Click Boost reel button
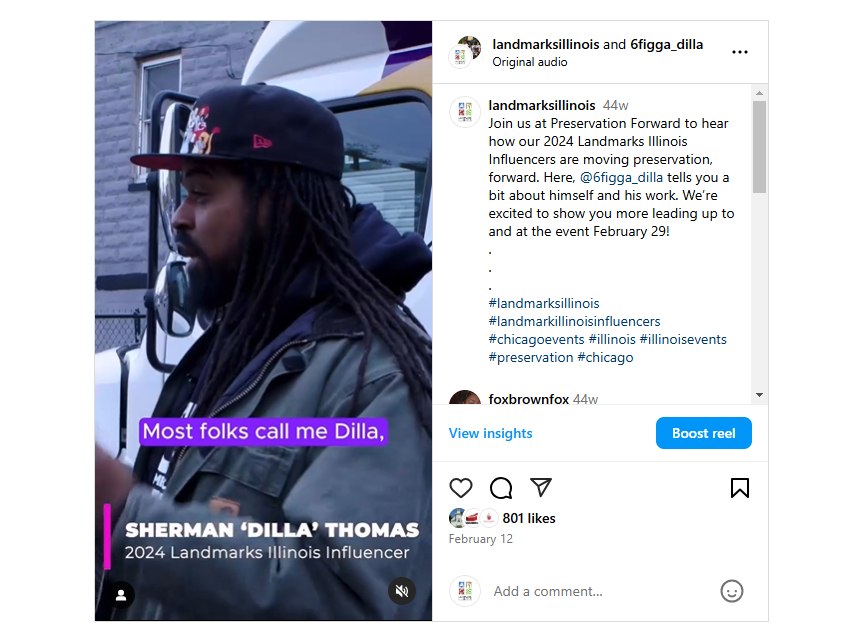Viewport: 859px width, 643px height. click(x=703, y=433)
